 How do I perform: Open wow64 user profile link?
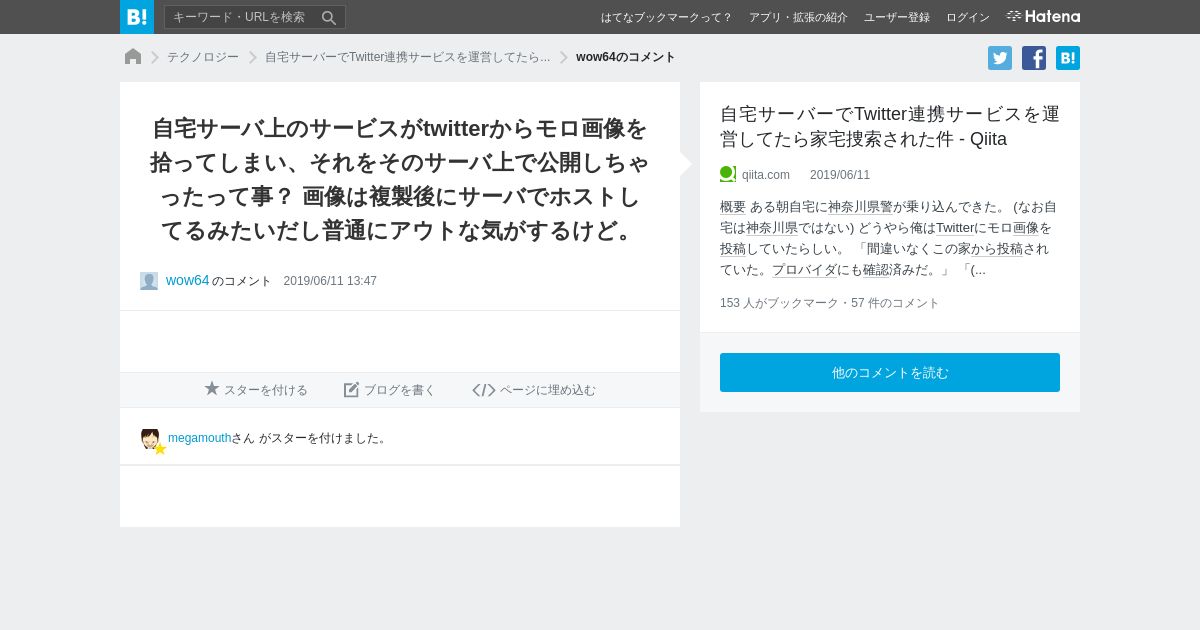coord(187,280)
